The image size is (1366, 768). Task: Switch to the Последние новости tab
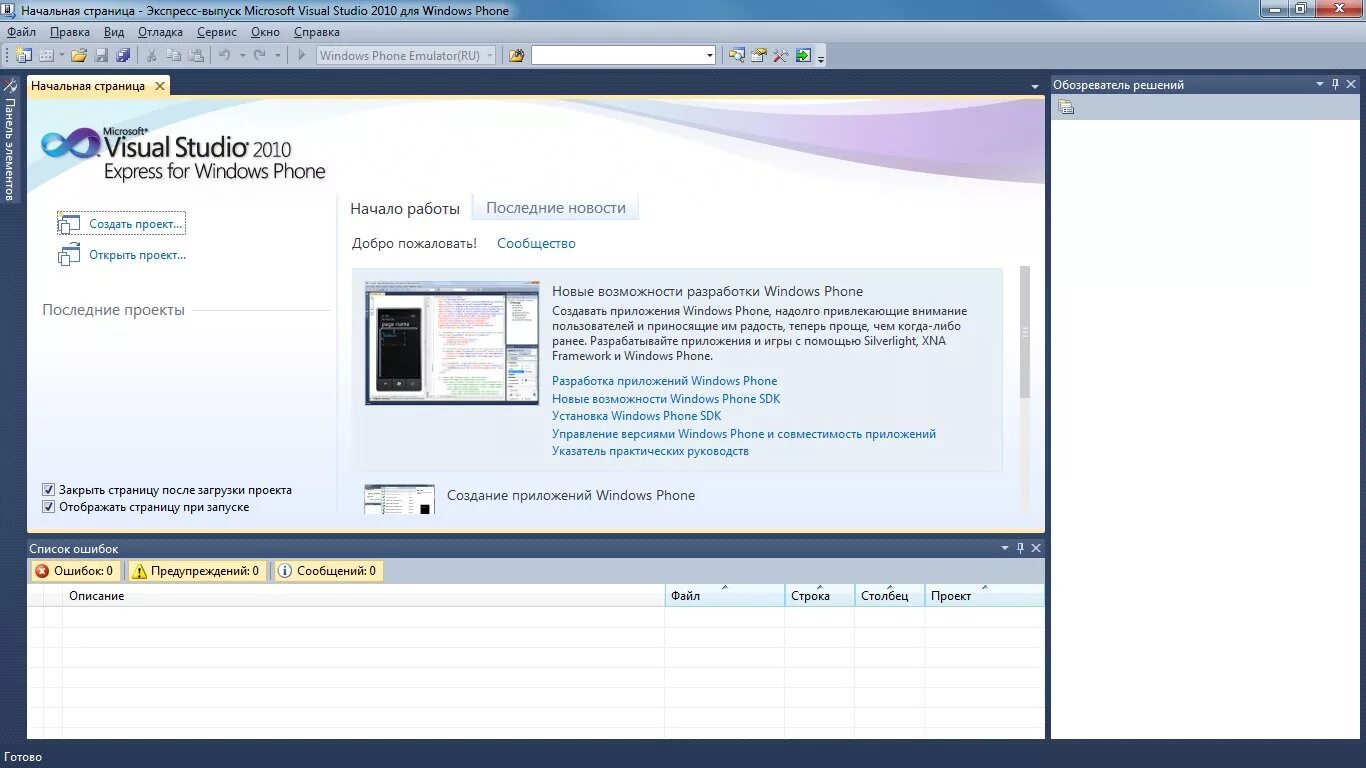coord(556,208)
